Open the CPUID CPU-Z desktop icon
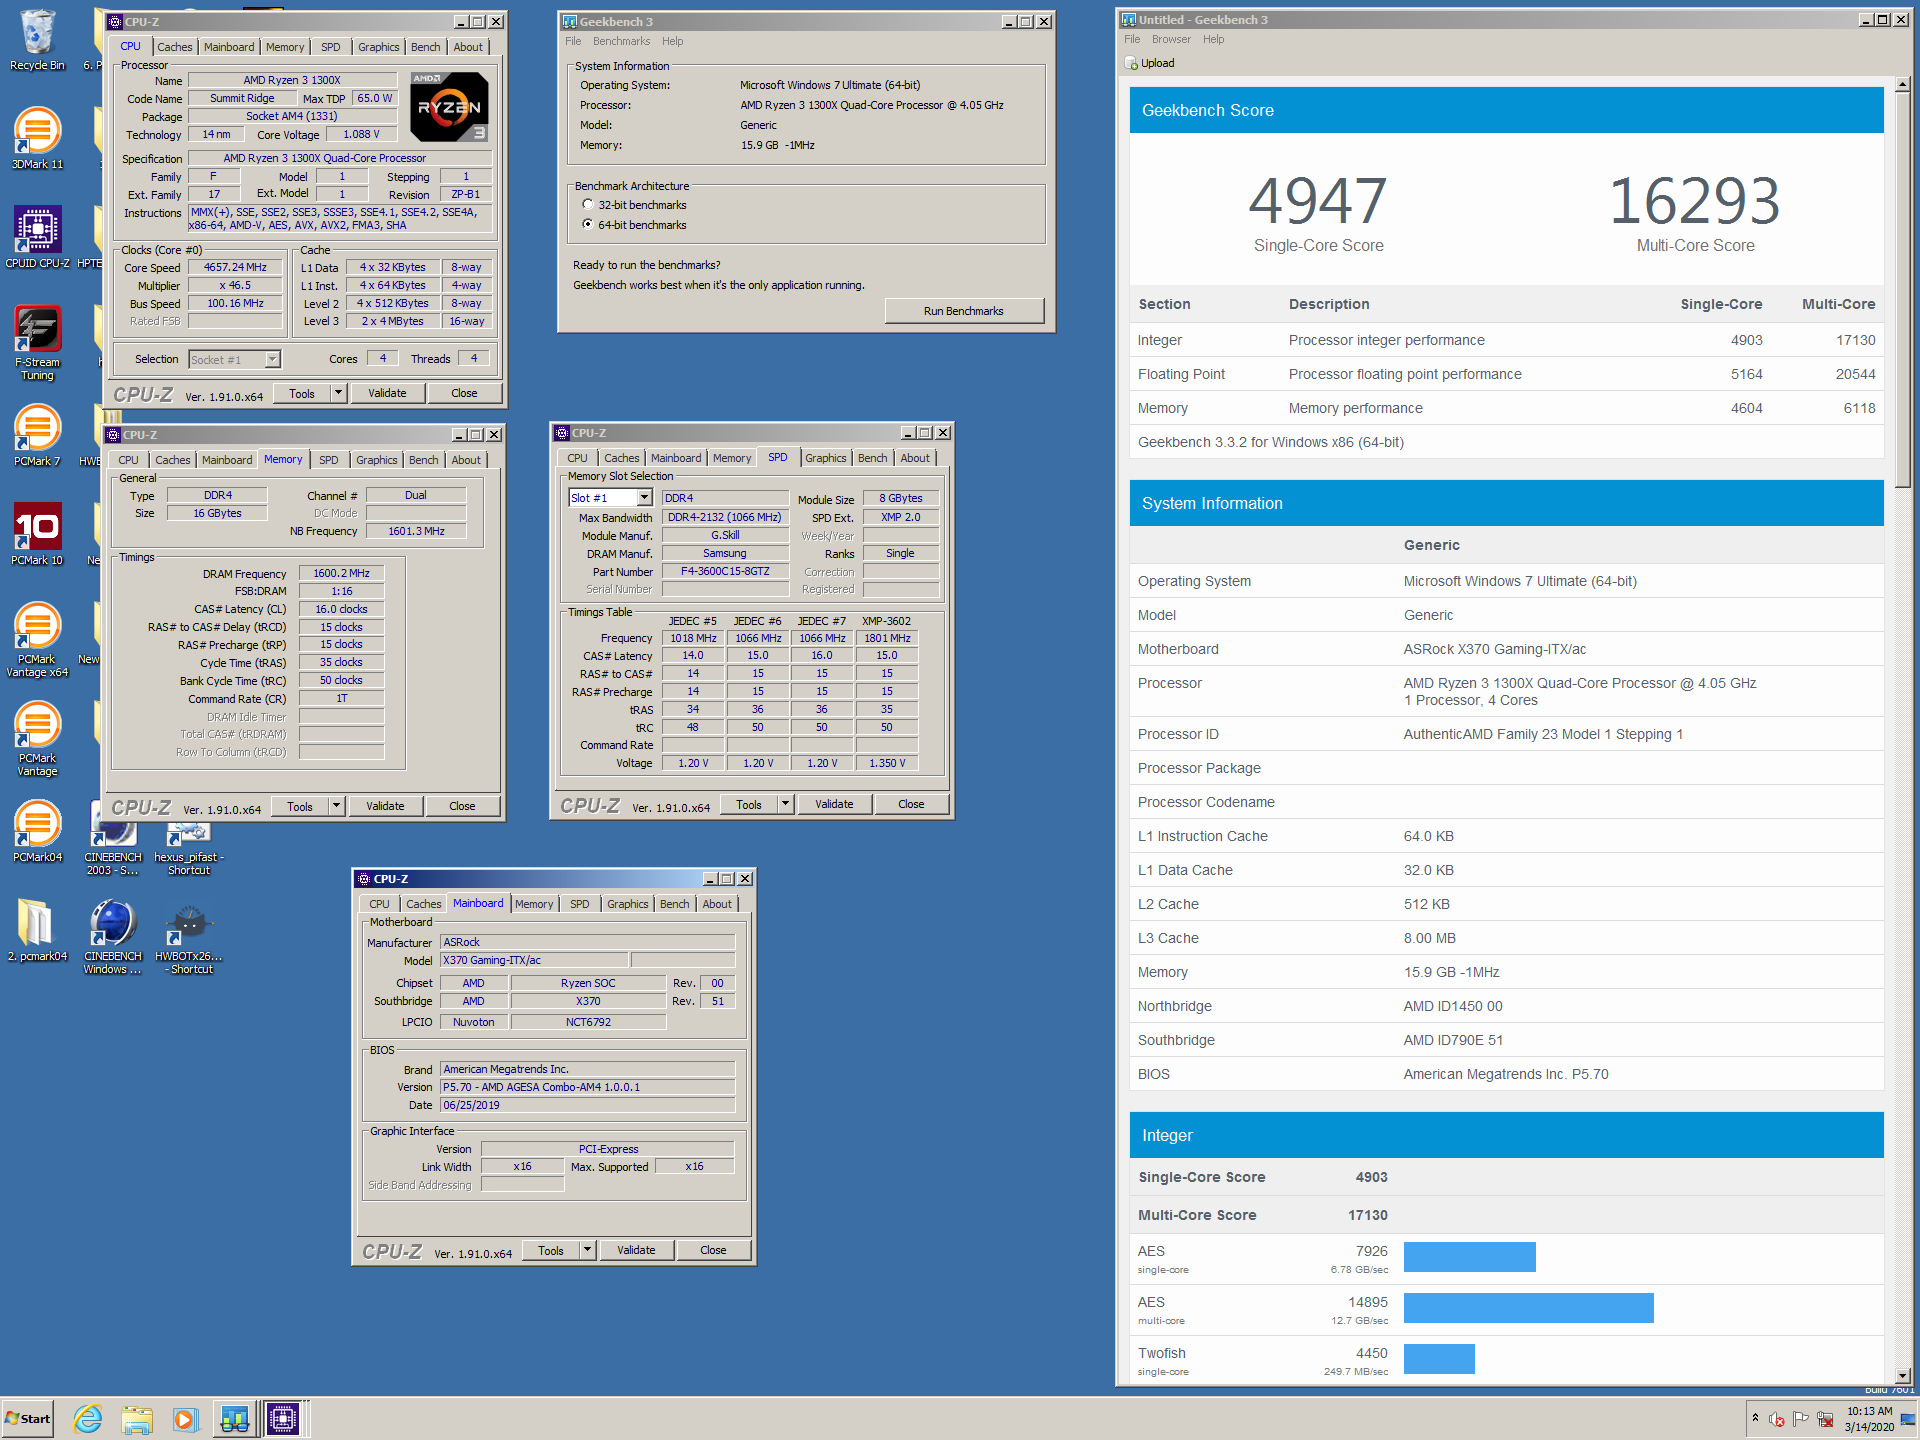Screen dimensions: 1920x1440 tap(37, 237)
